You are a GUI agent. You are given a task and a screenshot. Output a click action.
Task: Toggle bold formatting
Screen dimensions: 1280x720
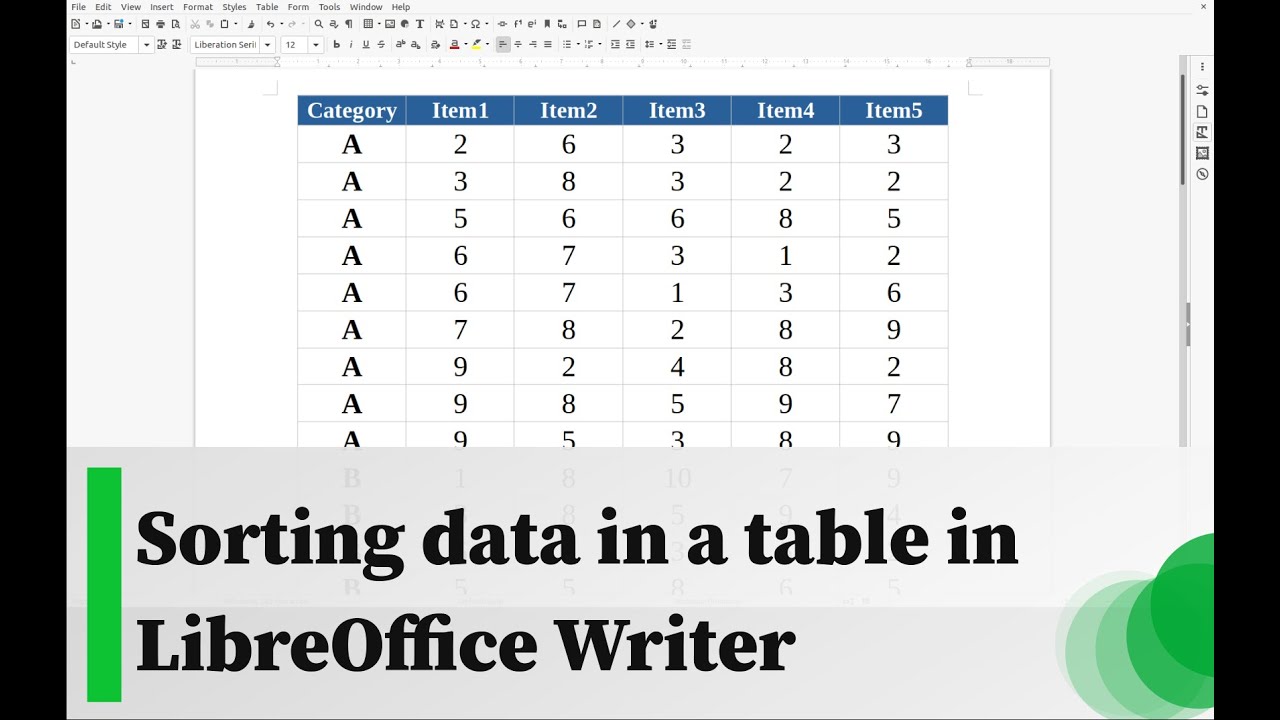click(x=336, y=44)
